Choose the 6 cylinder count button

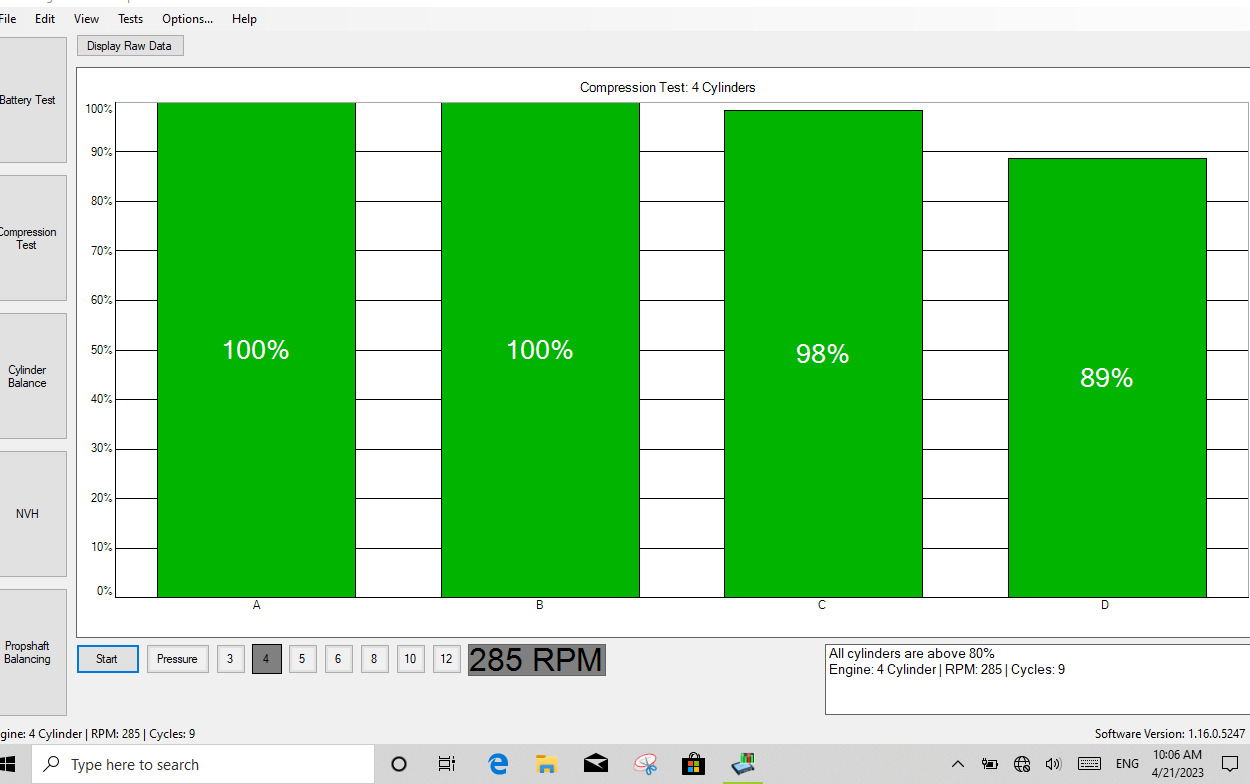point(338,659)
